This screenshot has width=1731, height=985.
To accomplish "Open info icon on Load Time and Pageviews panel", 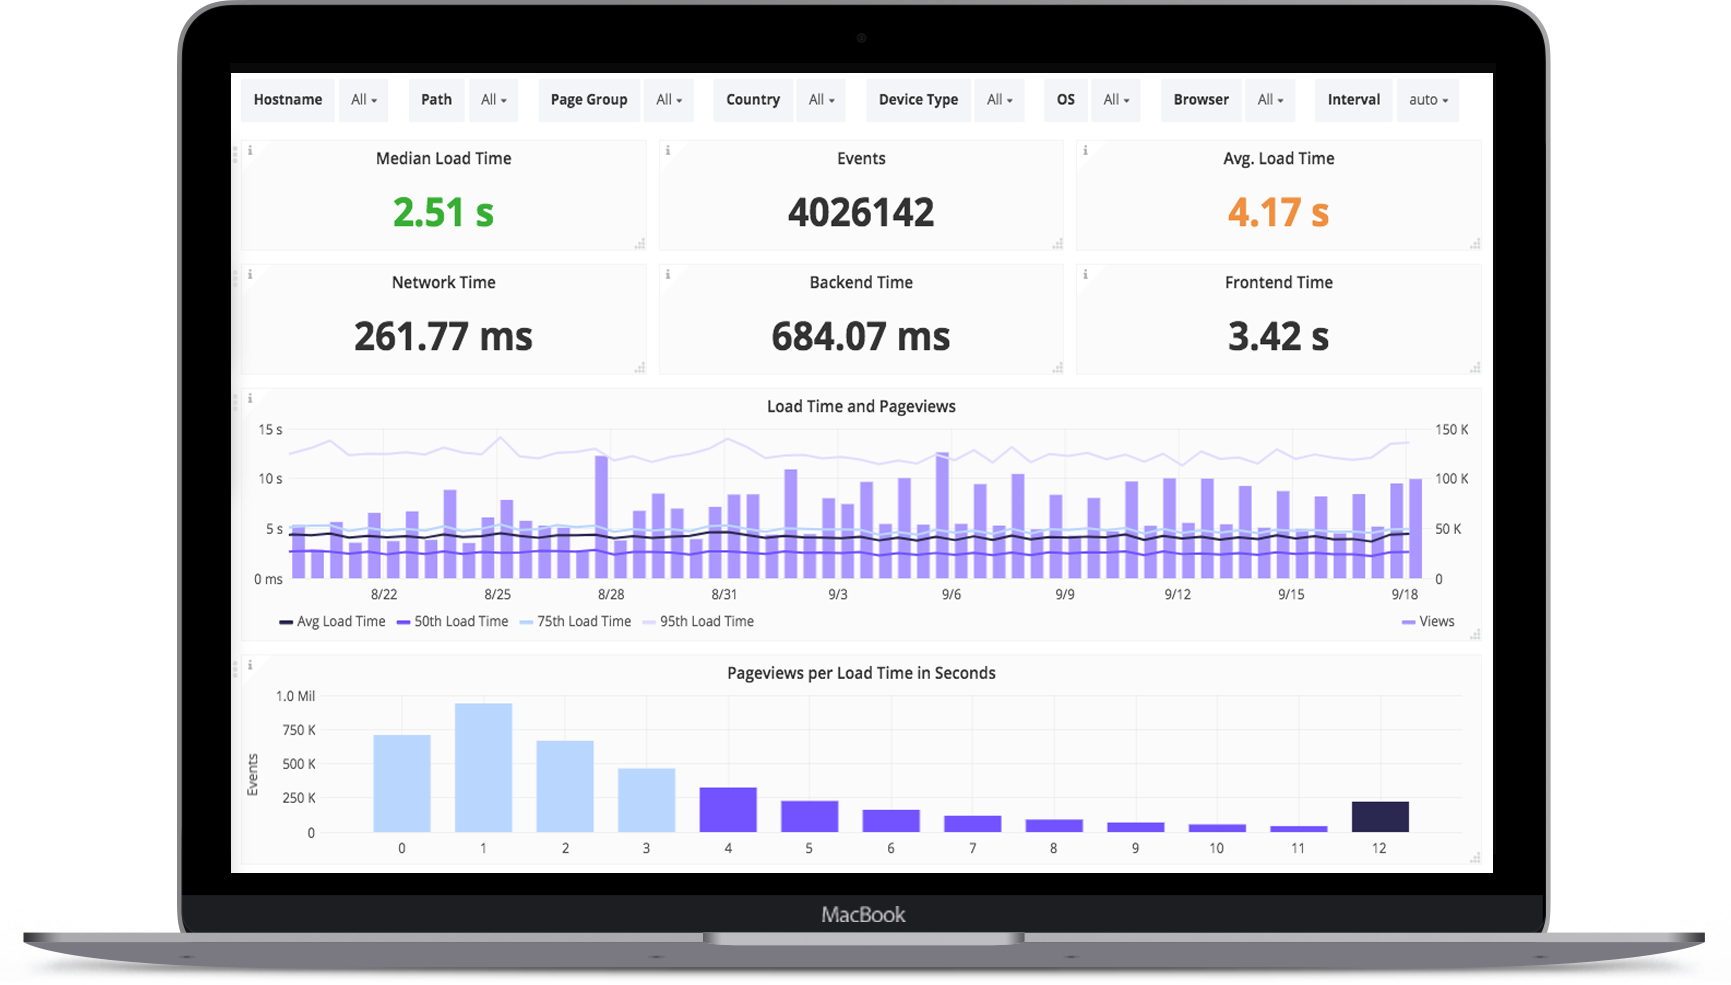I will (250, 399).
